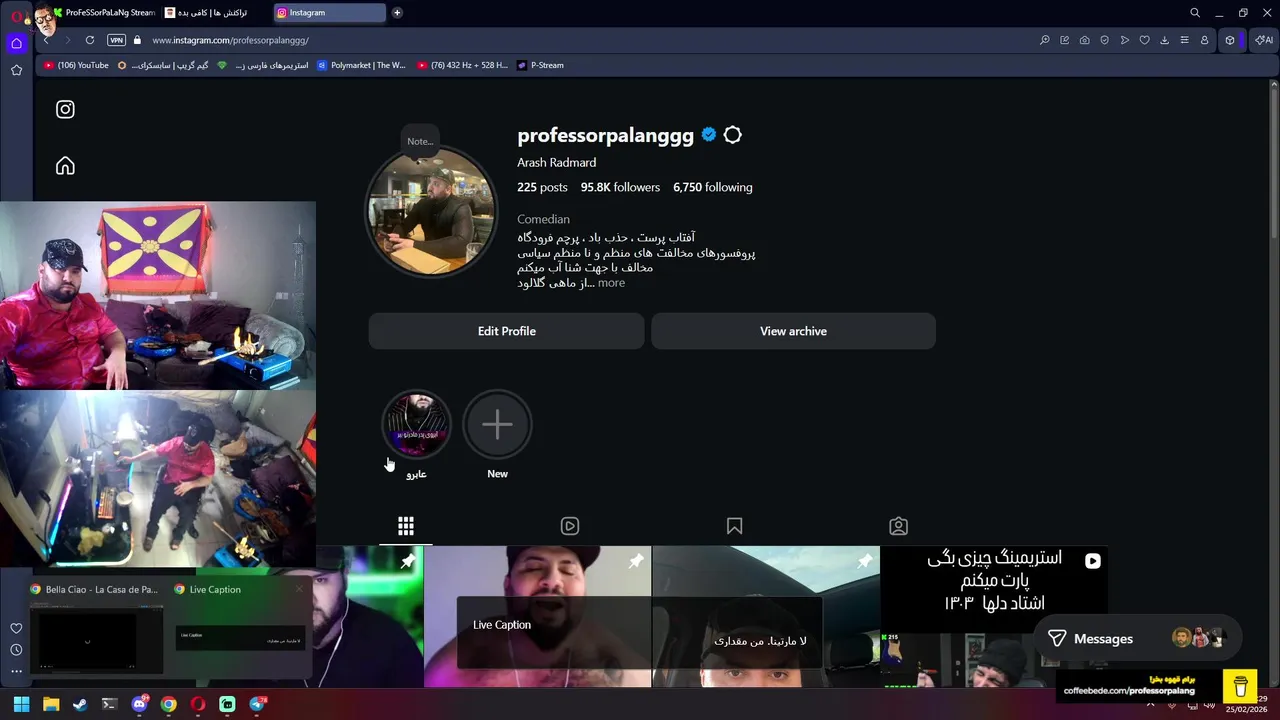Open Discord from the taskbar
The height and width of the screenshot is (720, 1280).
pos(139,704)
